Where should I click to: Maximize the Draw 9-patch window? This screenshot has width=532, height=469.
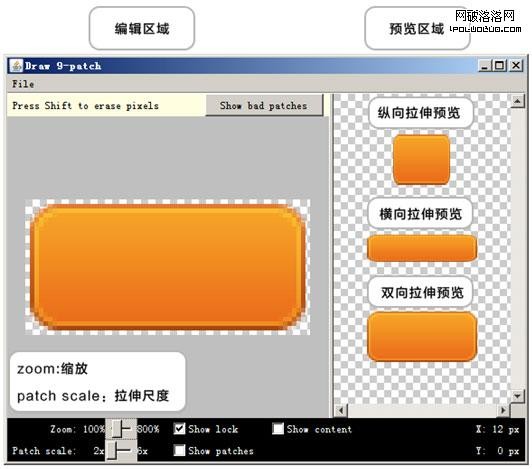[500, 65]
